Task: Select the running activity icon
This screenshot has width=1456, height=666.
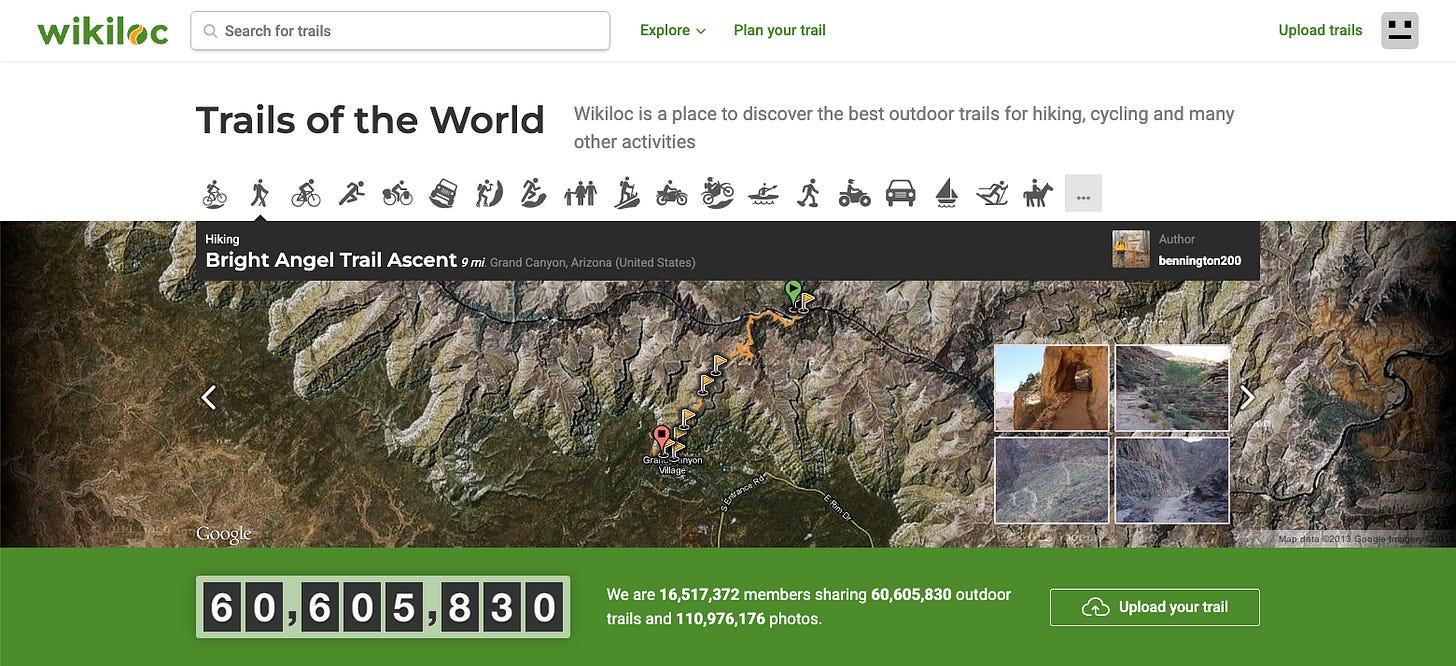Action: coord(351,193)
